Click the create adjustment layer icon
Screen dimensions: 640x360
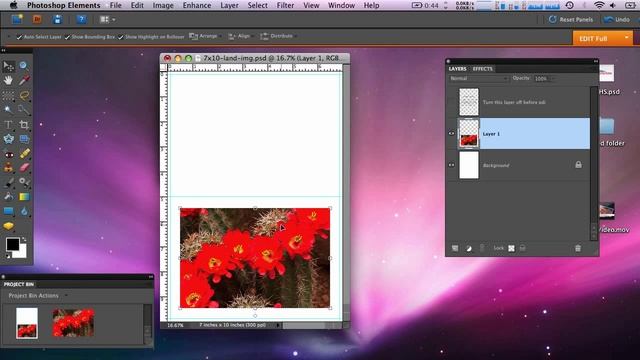[469, 248]
